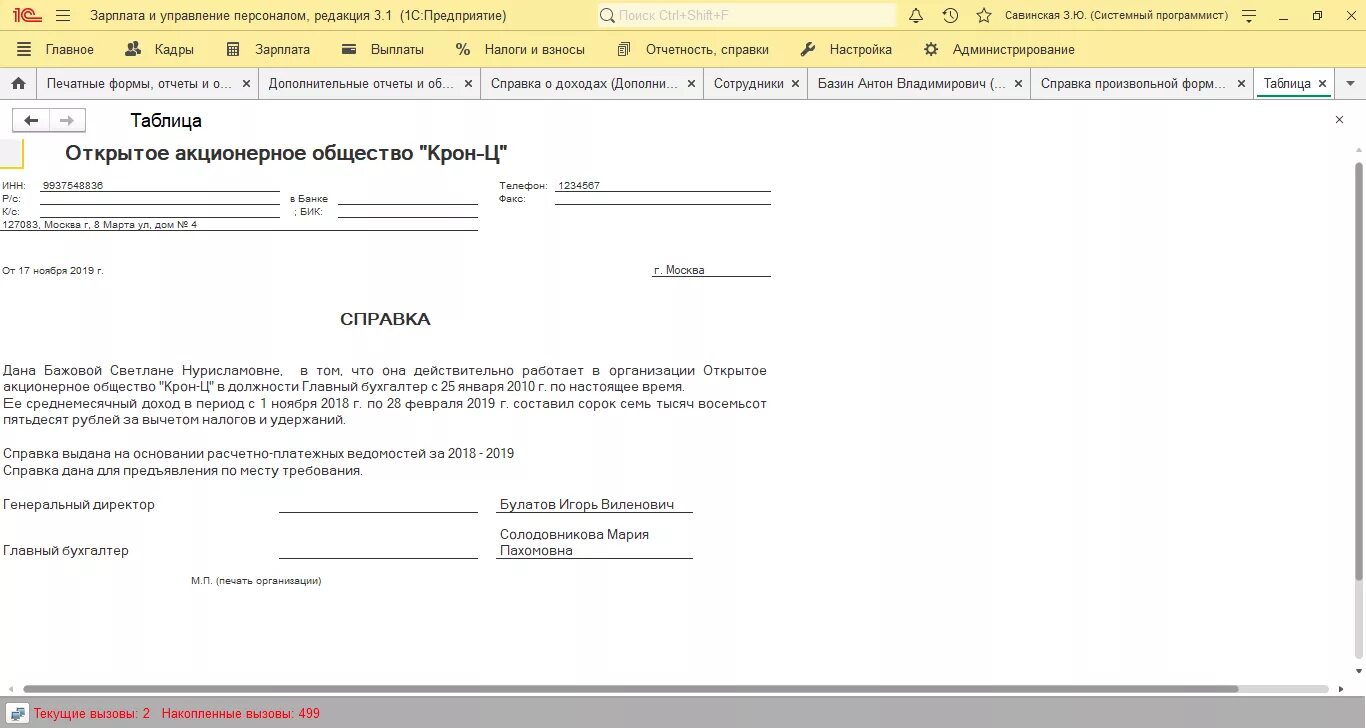
Task: Close the Дополнительные отчеты tab
Action: [468, 84]
